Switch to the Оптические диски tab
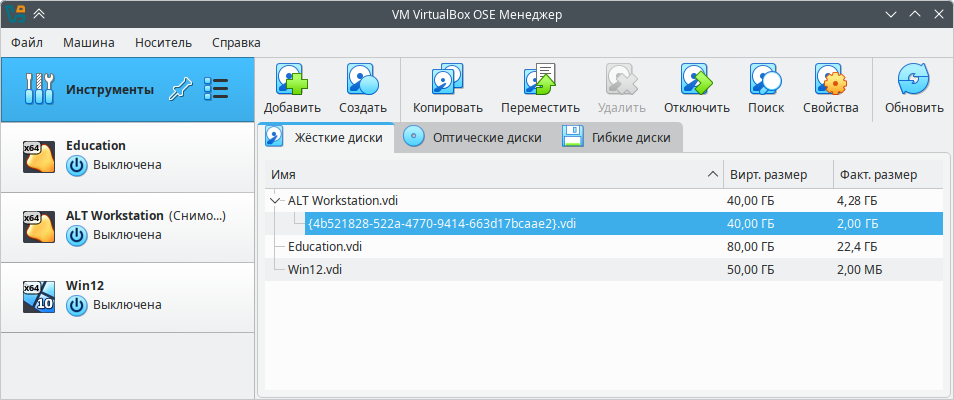This screenshot has width=954, height=400. pos(474,138)
